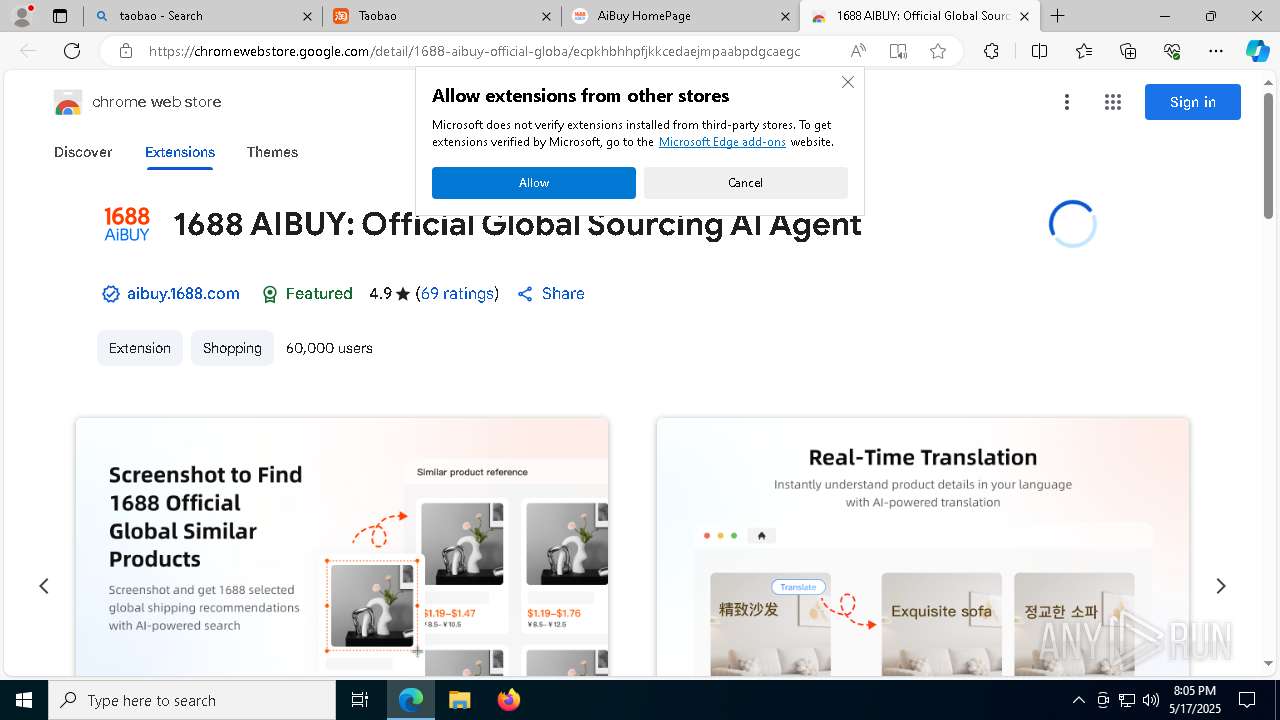The image size is (1280, 720).
Task: Open the Collections icon
Action: pos(1128,51)
